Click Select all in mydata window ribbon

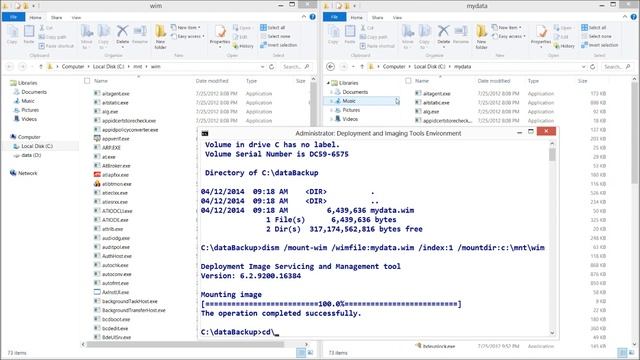point(594,27)
